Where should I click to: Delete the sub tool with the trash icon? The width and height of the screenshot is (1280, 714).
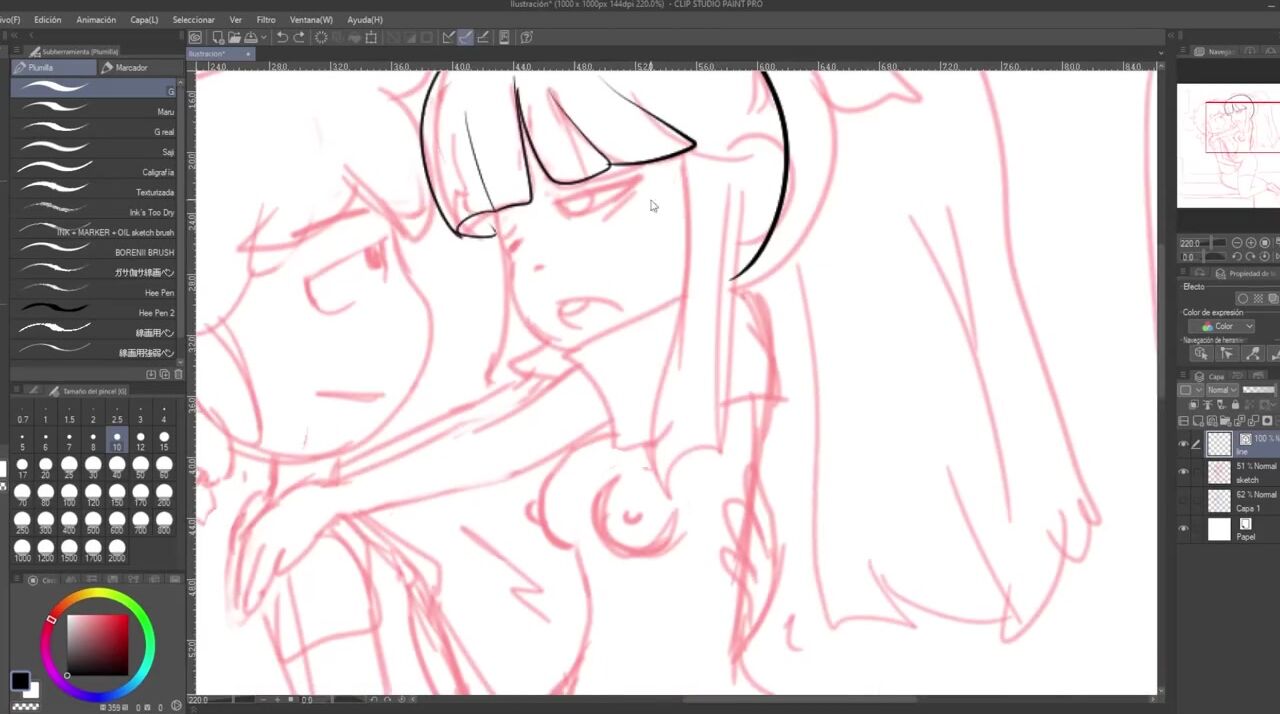(x=178, y=374)
